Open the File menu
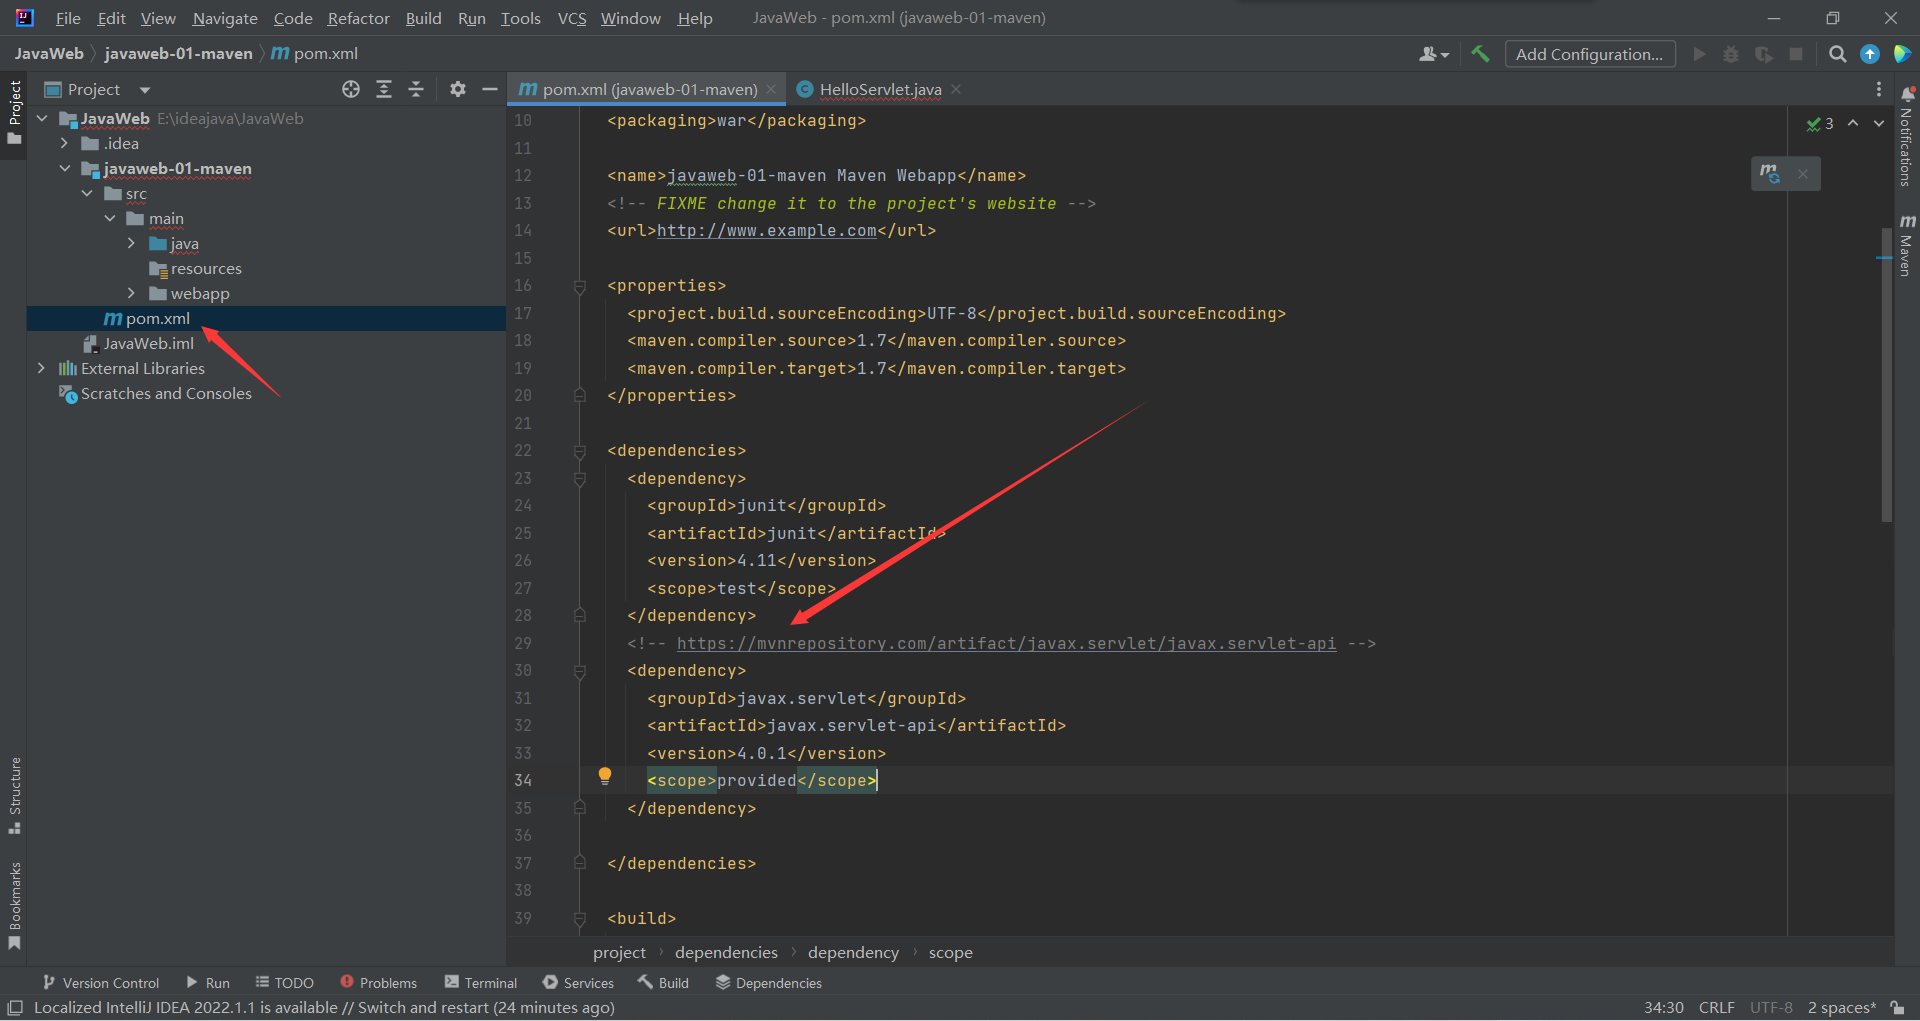This screenshot has height=1021, width=1920. pos(68,18)
